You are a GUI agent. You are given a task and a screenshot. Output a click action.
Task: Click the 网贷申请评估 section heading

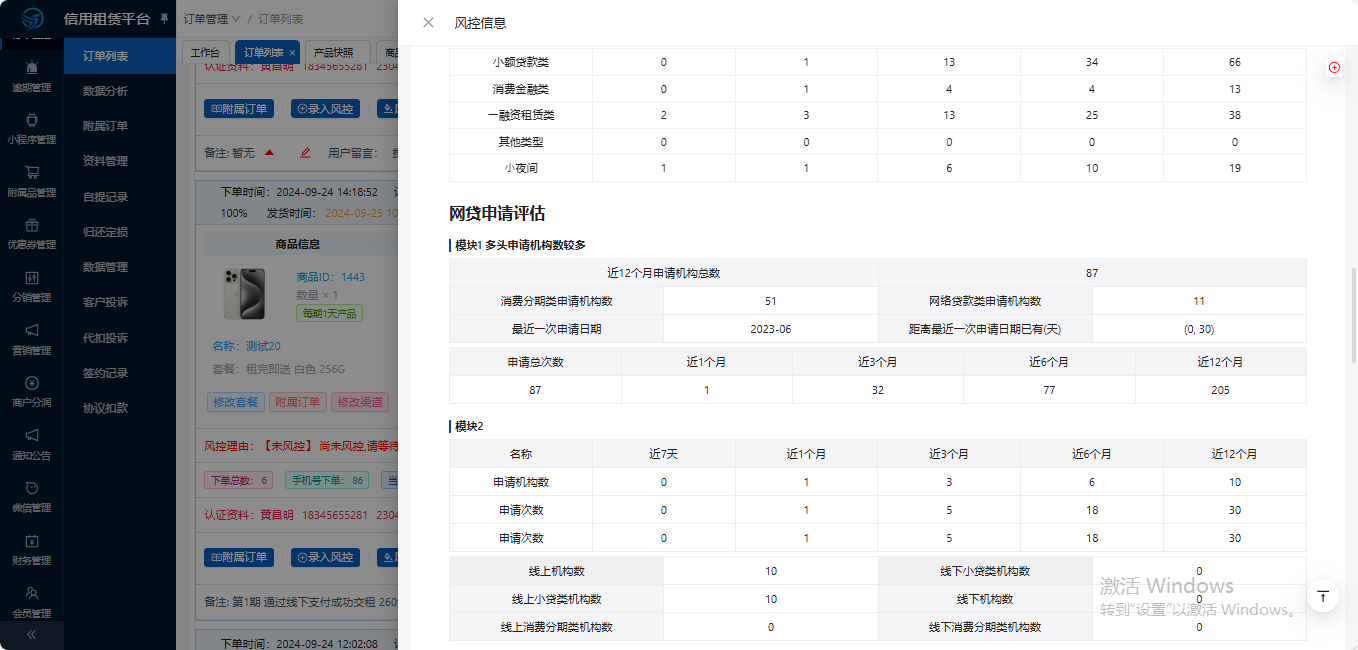coord(497,213)
